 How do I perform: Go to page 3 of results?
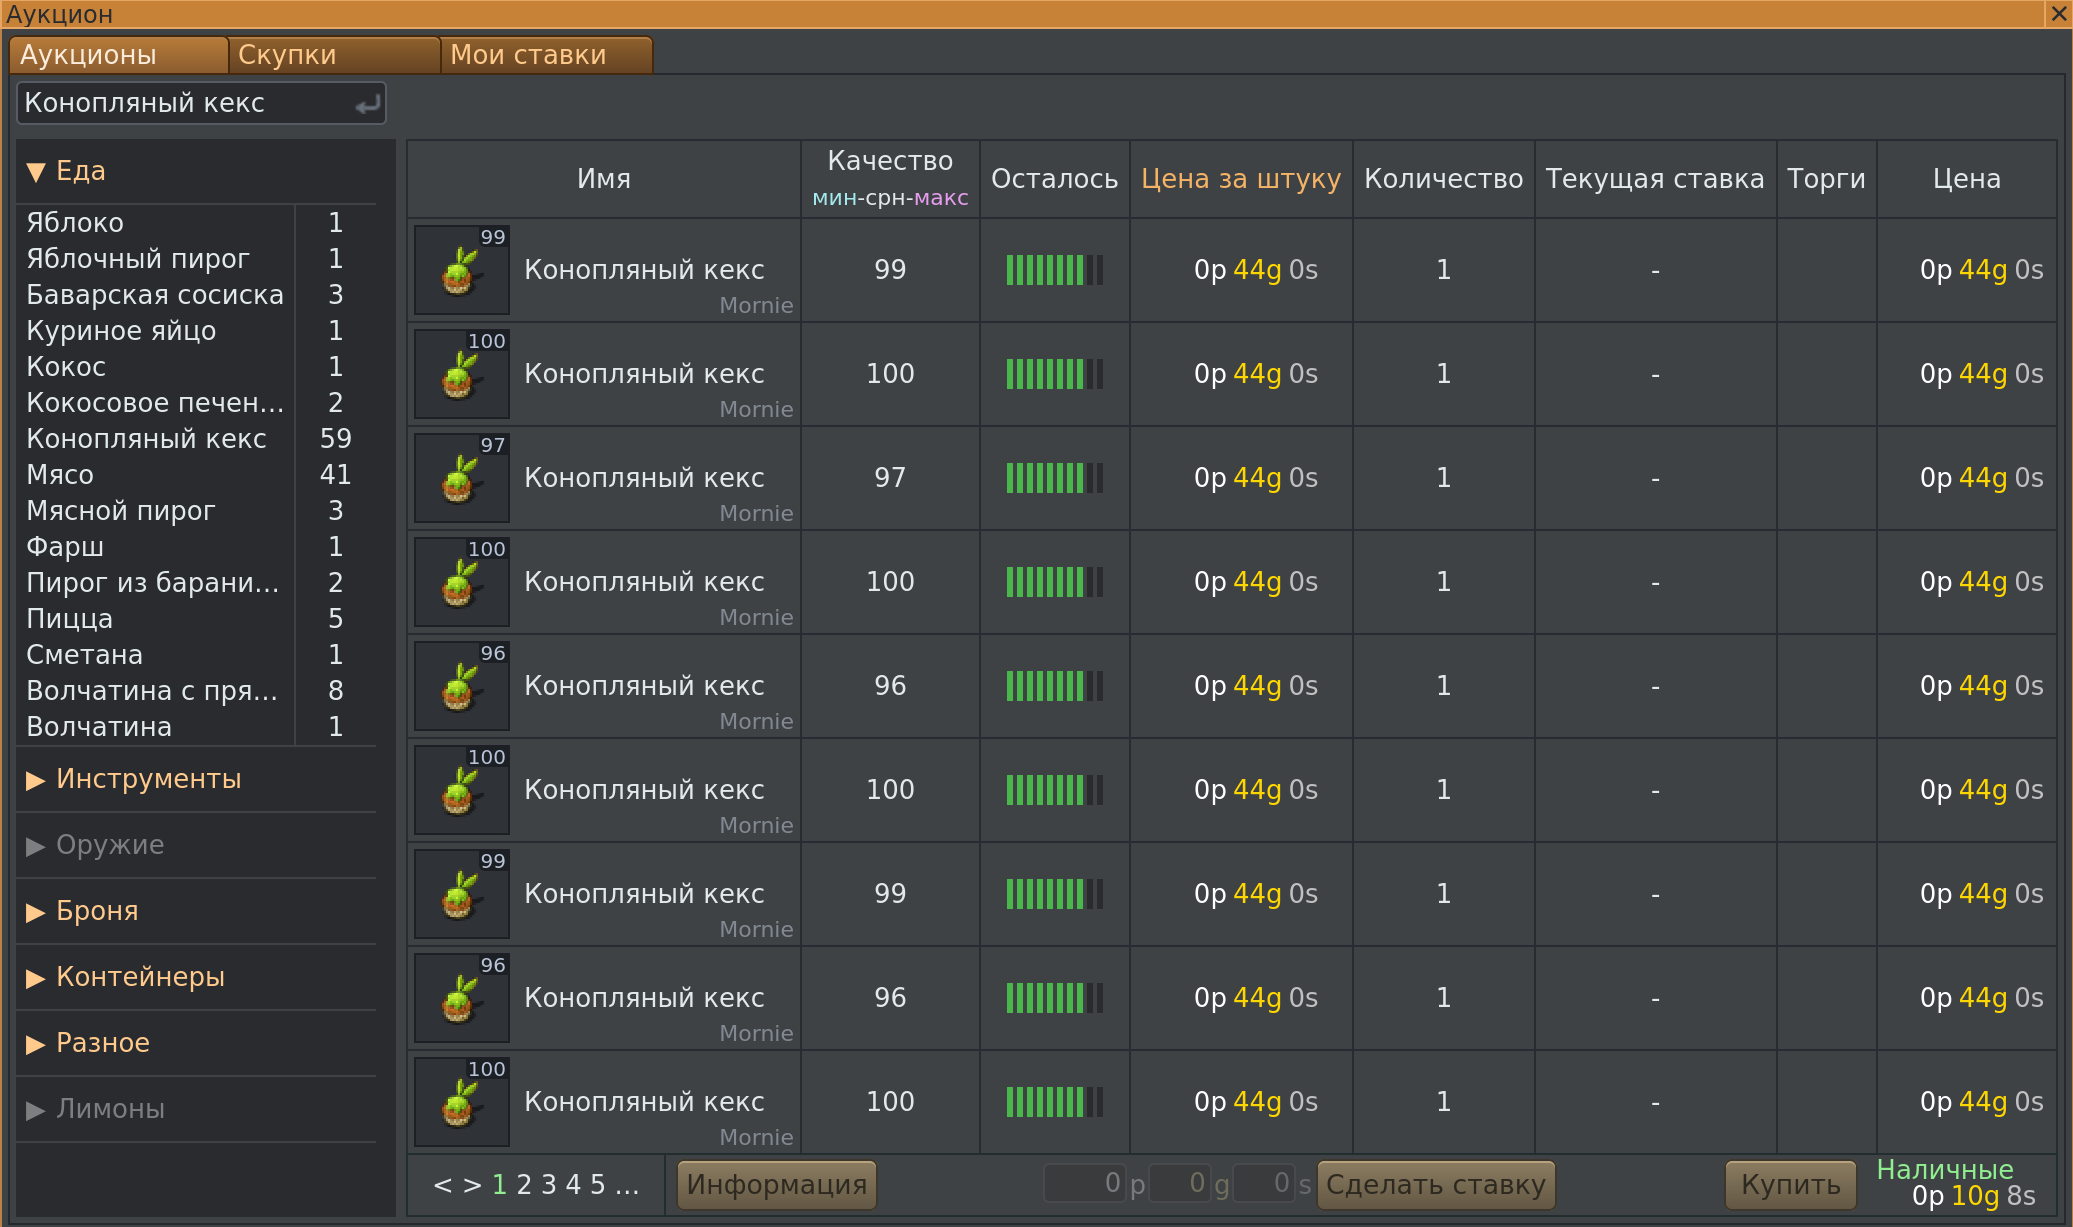[x=548, y=1185]
